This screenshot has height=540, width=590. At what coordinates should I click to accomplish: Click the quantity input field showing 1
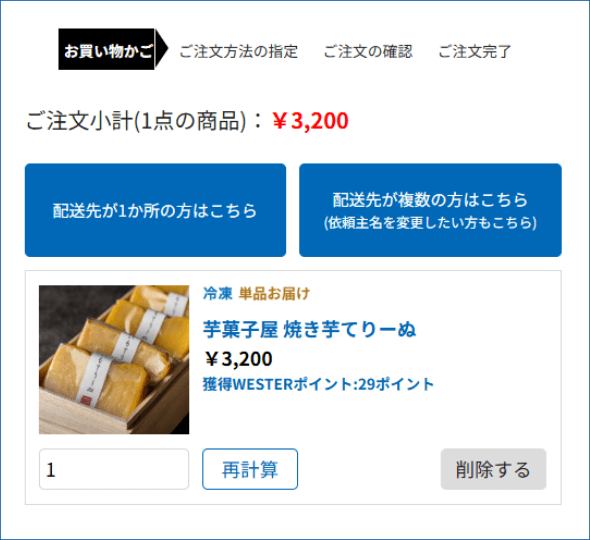pos(114,469)
